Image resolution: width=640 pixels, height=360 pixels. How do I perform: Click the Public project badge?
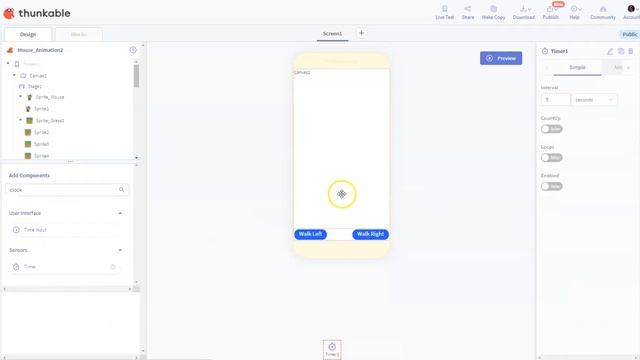coord(630,34)
